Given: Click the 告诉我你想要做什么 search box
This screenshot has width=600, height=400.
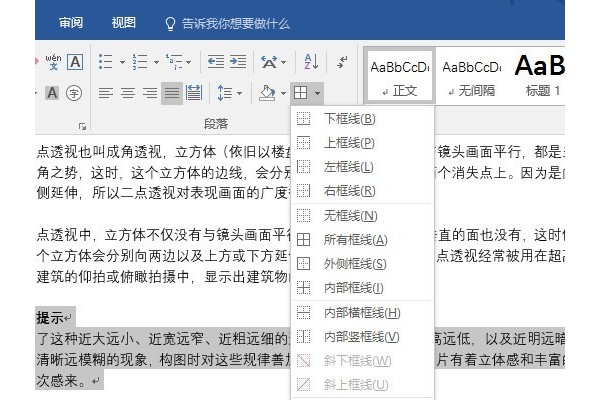Looking at the screenshot, I should [x=235, y=24].
